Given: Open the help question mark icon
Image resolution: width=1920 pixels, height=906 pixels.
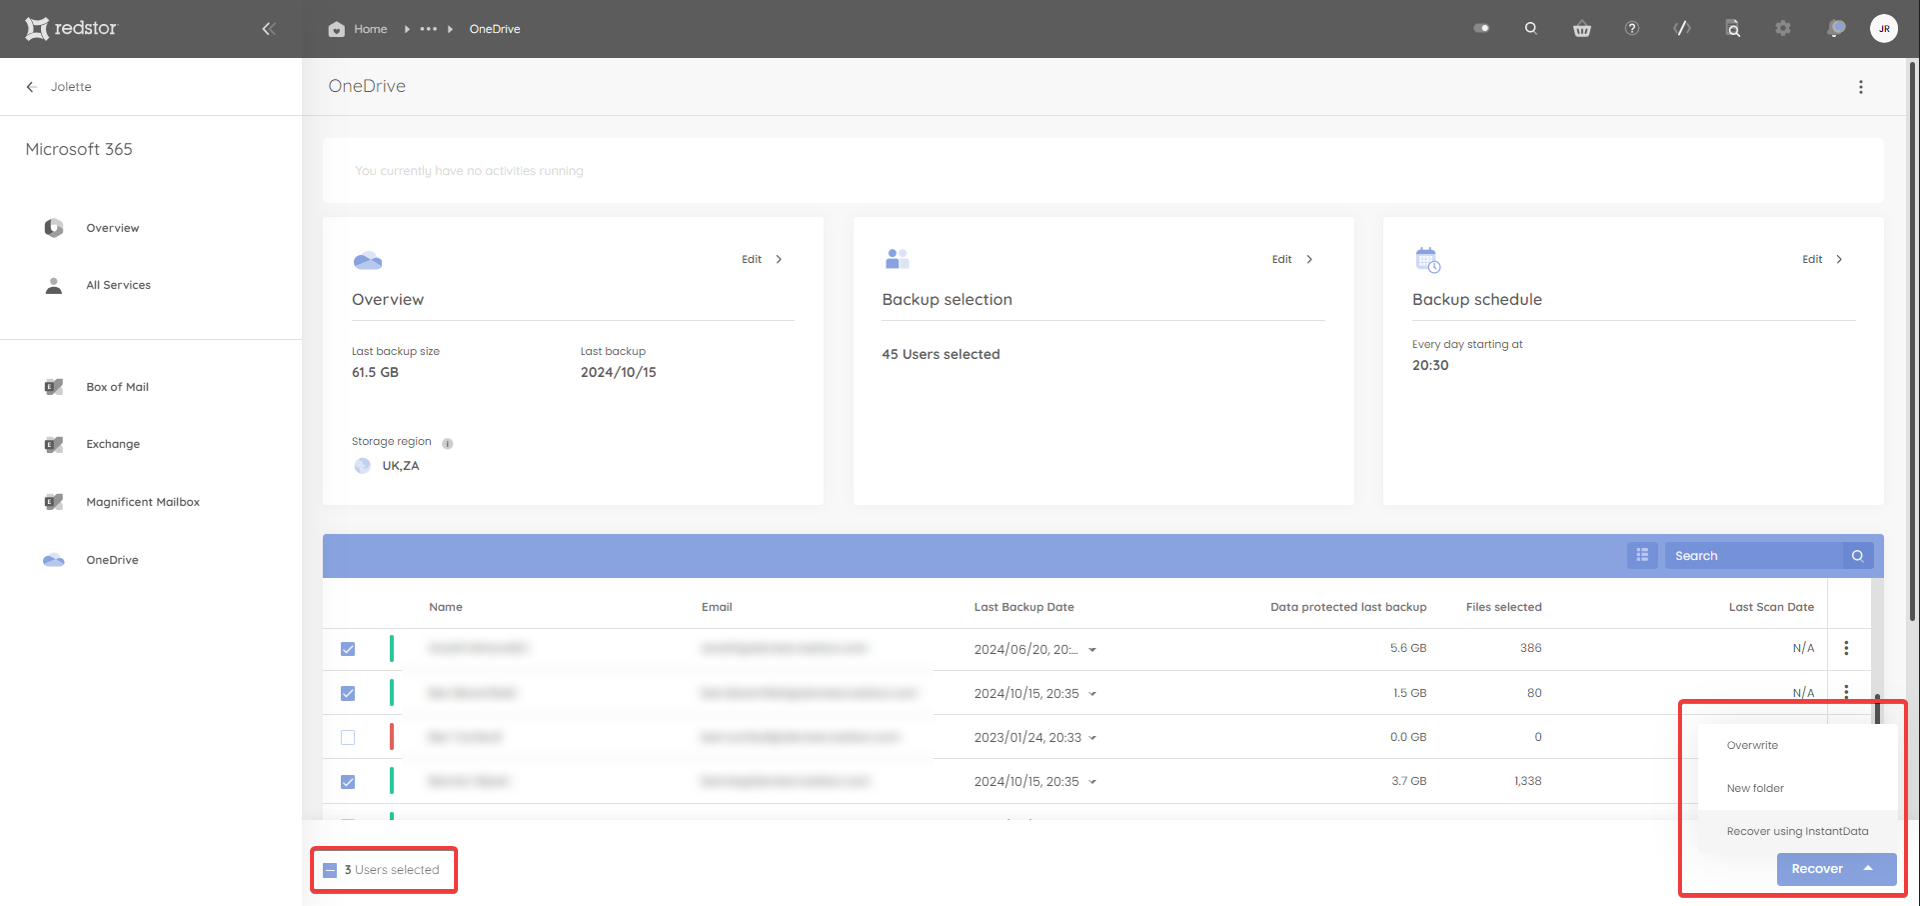Looking at the screenshot, I should (1632, 28).
